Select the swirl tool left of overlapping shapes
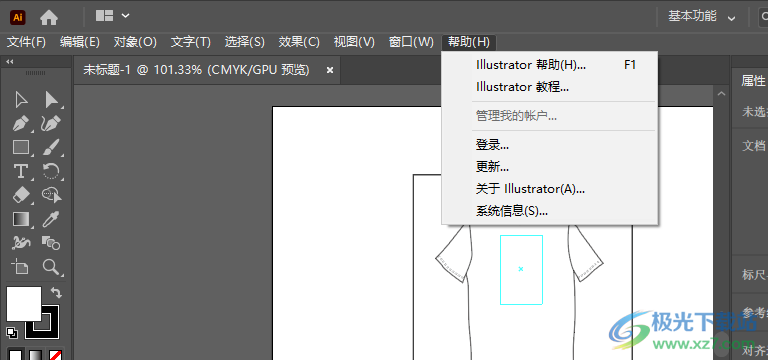Image resolution: width=768 pixels, height=360 pixels. (x=21, y=242)
